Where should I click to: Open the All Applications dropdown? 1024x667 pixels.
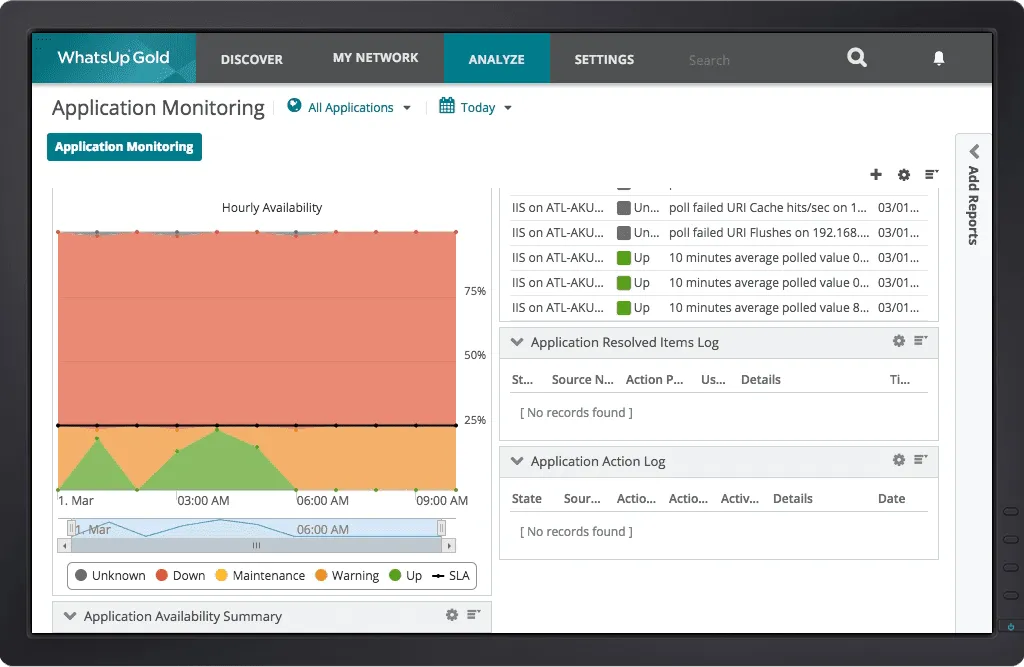coord(349,106)
